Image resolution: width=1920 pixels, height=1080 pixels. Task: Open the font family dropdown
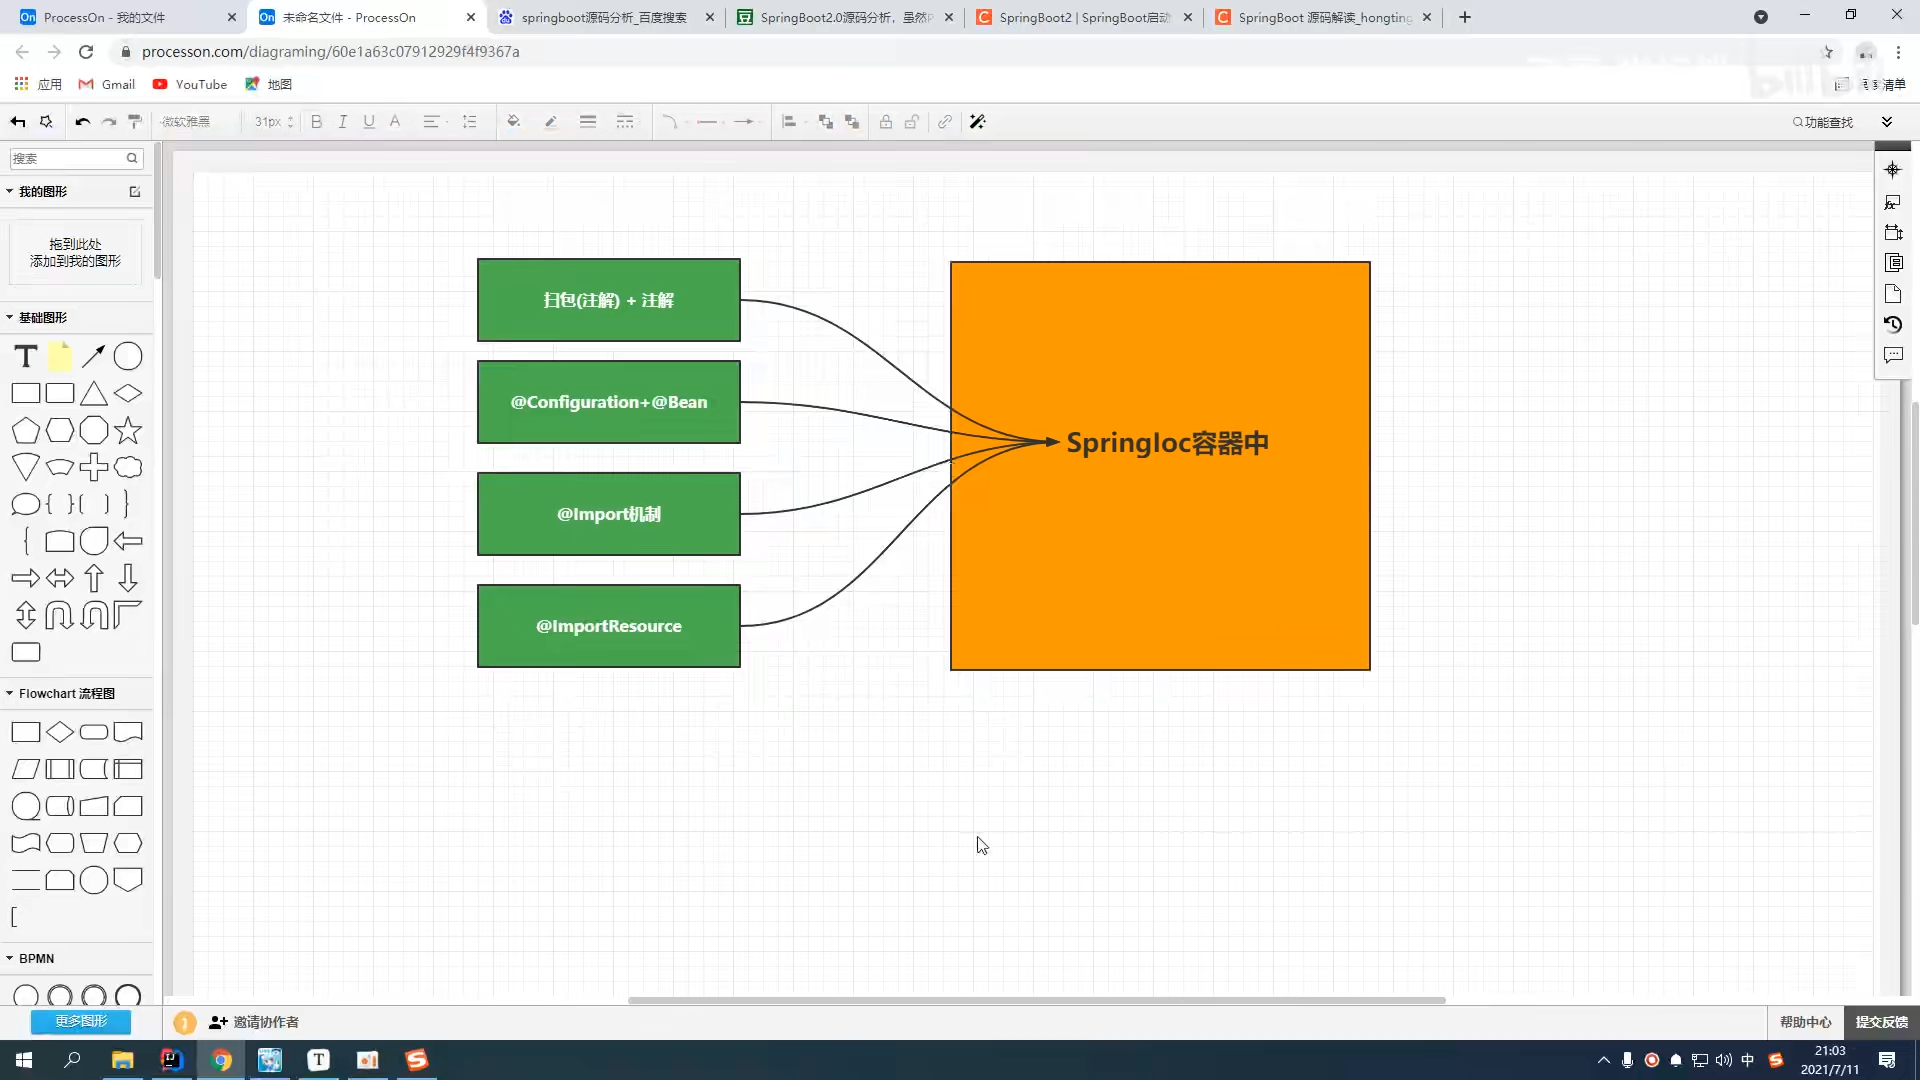click(198, 122)
